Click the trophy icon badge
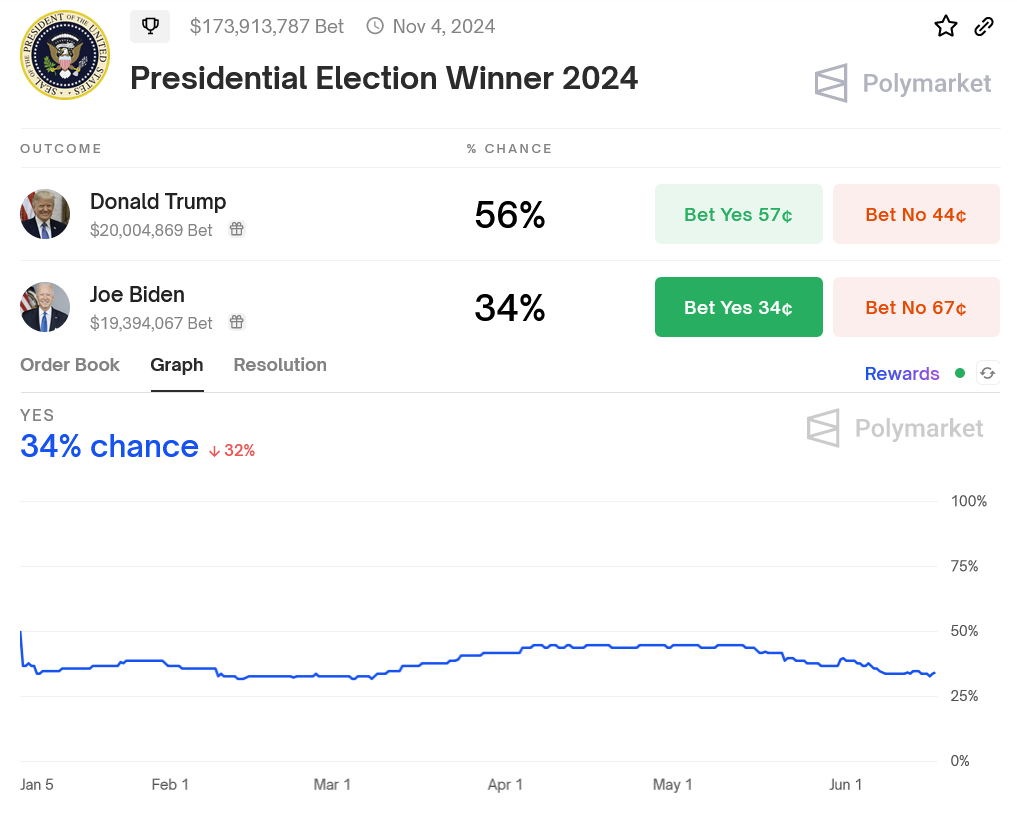Viewport: 1017px width, 815px height. click(150, 26)
